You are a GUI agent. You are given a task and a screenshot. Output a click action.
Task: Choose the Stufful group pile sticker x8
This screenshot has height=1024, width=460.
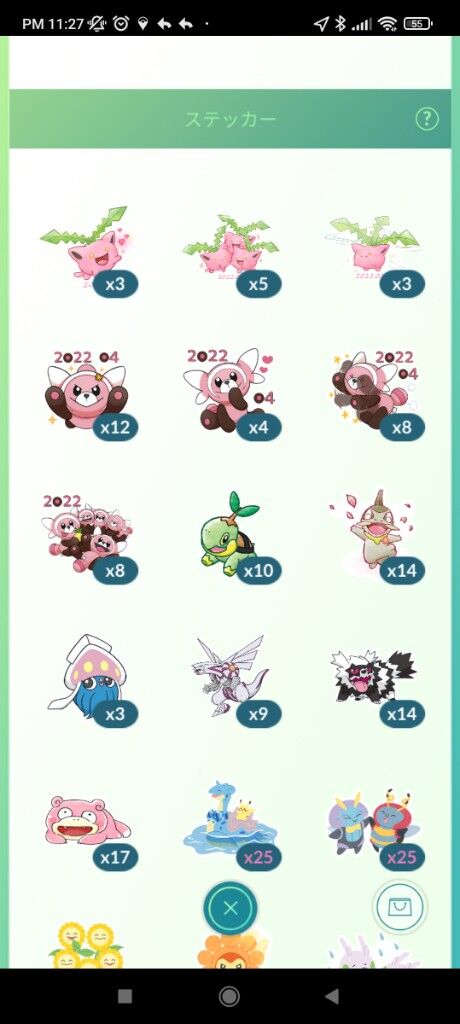[90, 537]
